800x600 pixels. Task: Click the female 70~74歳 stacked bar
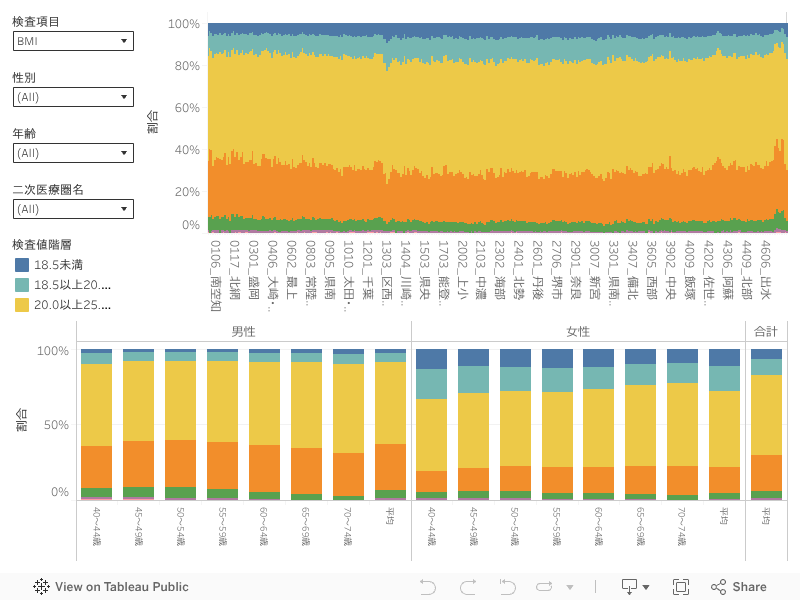682,424
